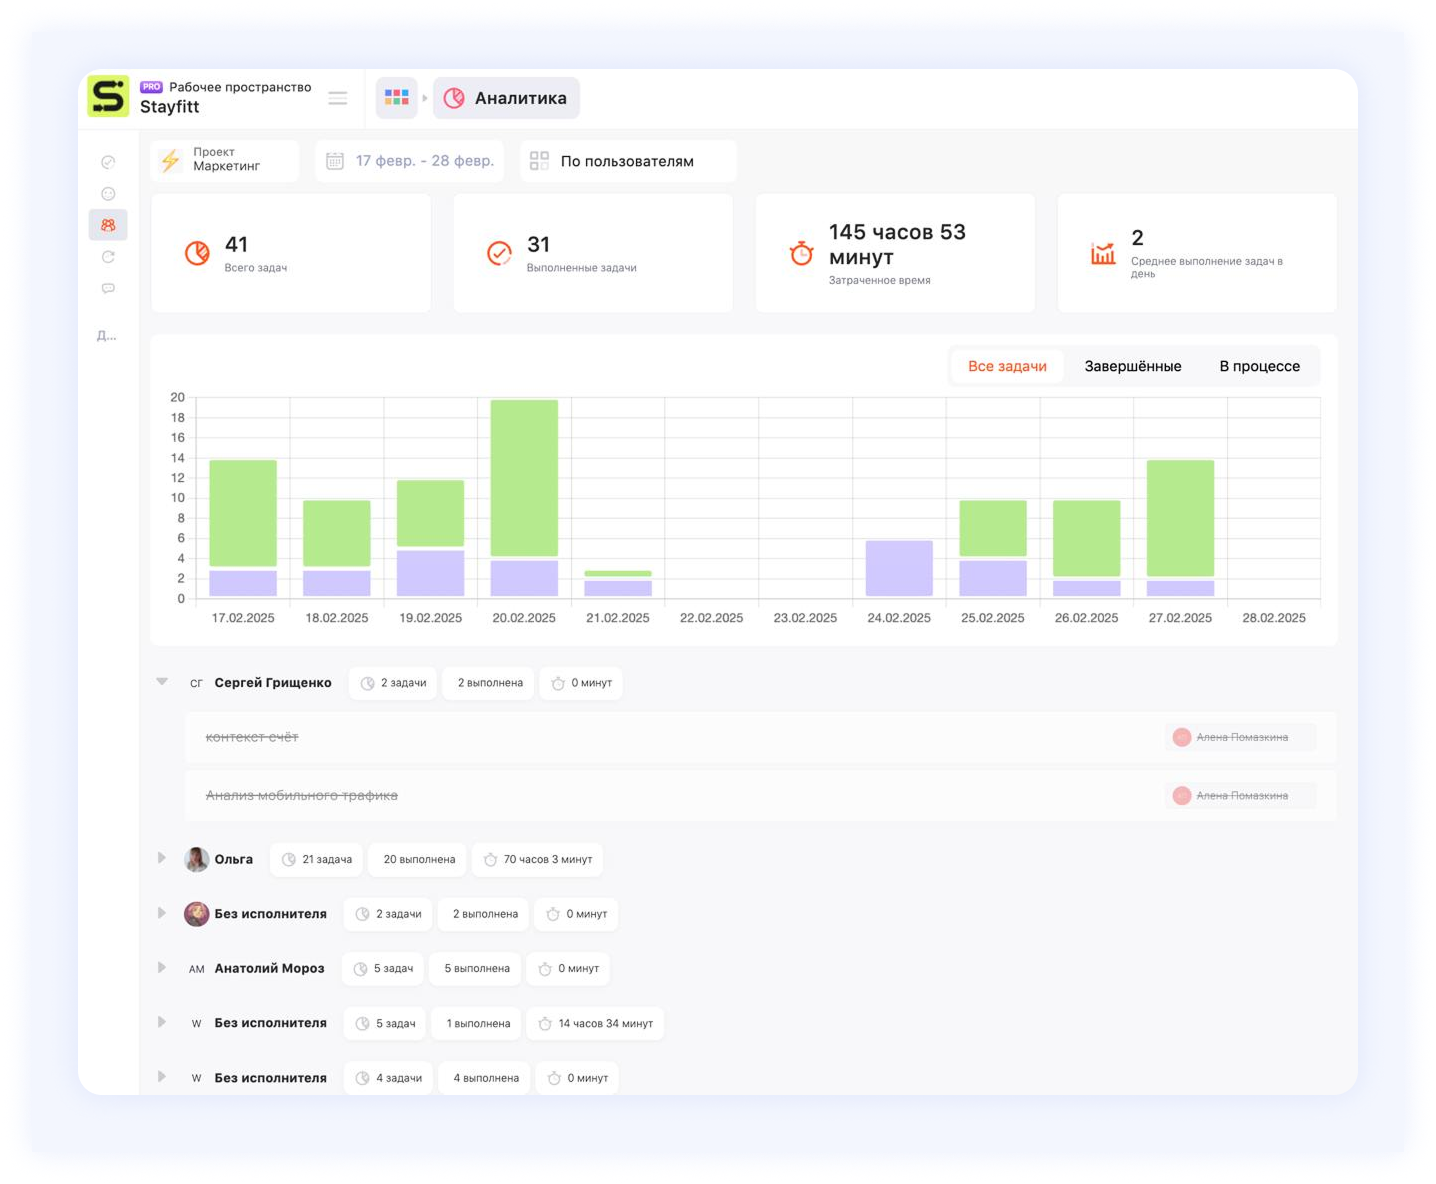Open the По пользователям grouping dropdown
This screenshot has height=1184, width=1436.
click(x=627, y=161)
